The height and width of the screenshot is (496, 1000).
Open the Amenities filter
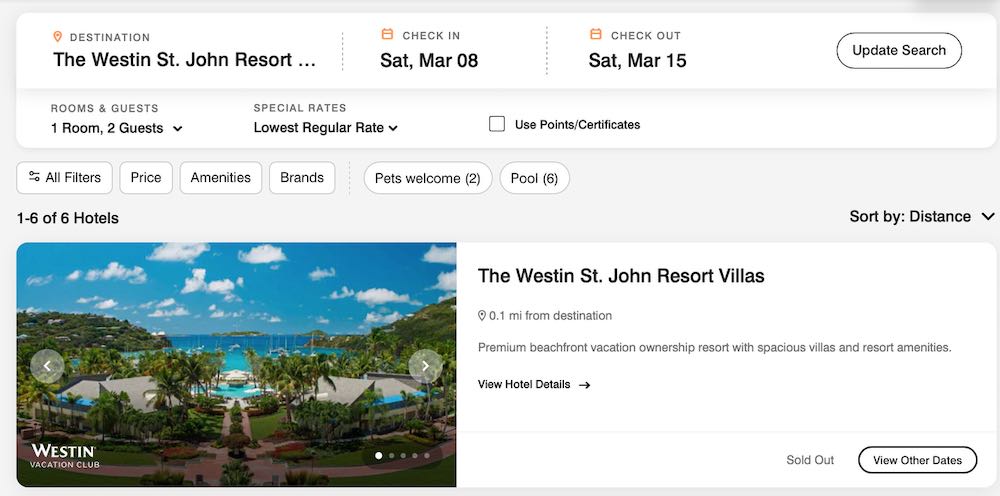click(220, 177)
